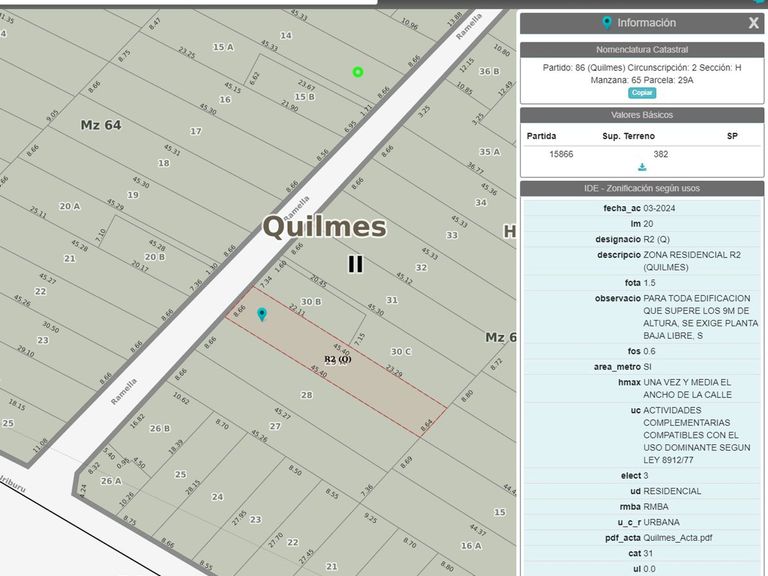
Task: Click the IDE - Zonificación según usos header
Action: coord(642,189)
